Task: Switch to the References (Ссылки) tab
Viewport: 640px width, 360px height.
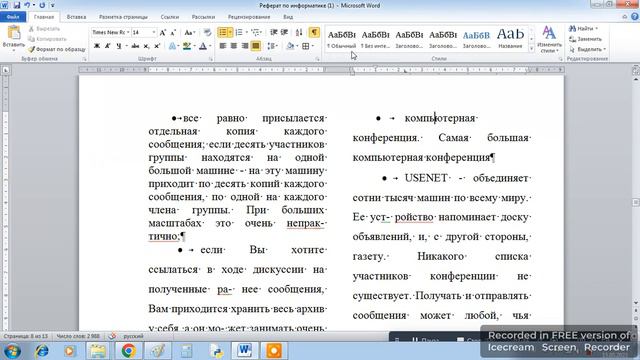Action: pyautogui.click(x=170, y=17)
